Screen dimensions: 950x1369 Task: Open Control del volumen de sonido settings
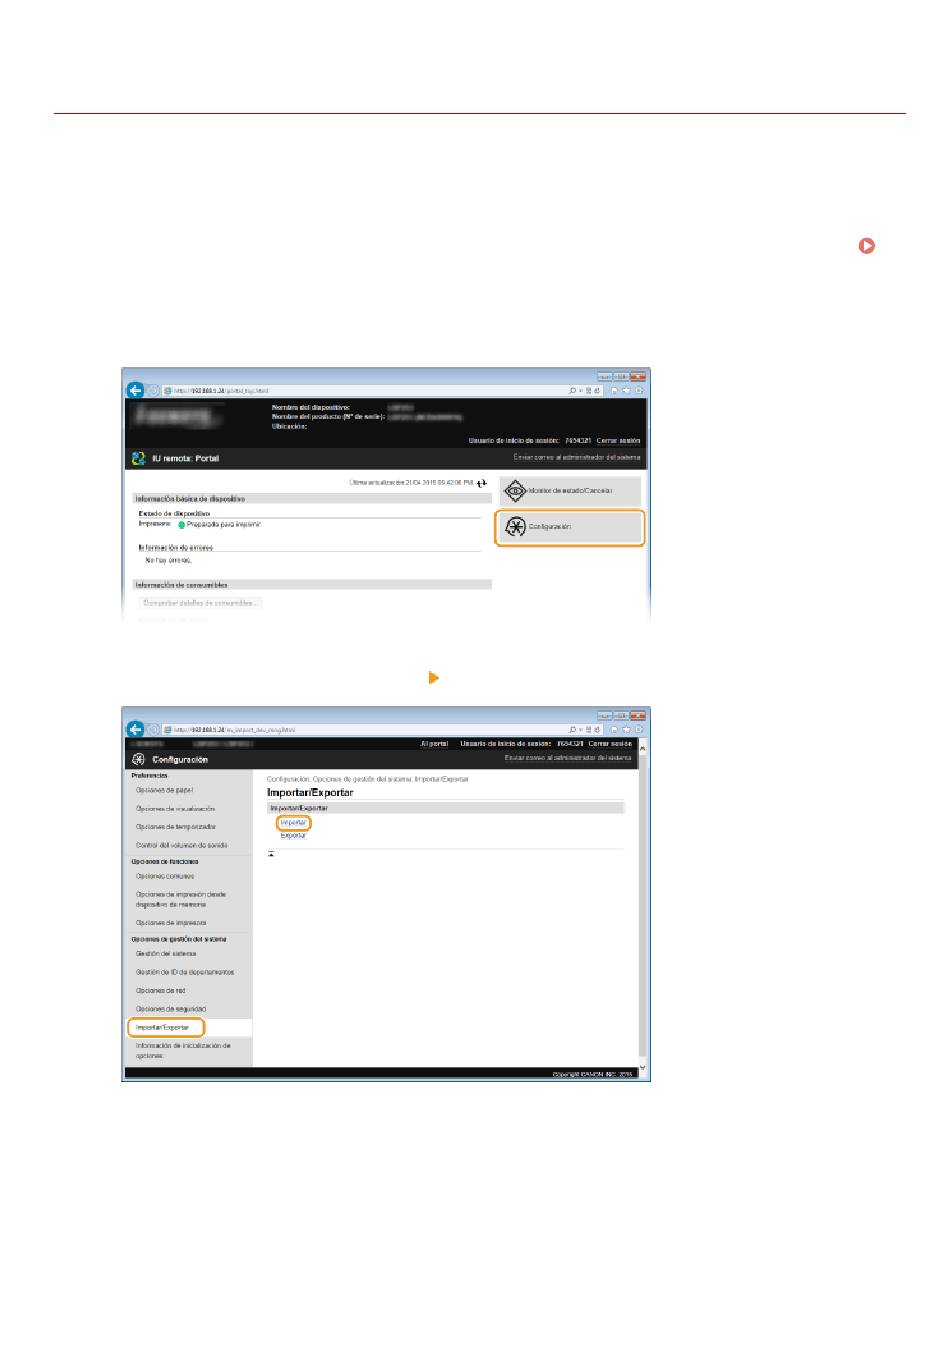pyautogui.click(x=181, y=845)
